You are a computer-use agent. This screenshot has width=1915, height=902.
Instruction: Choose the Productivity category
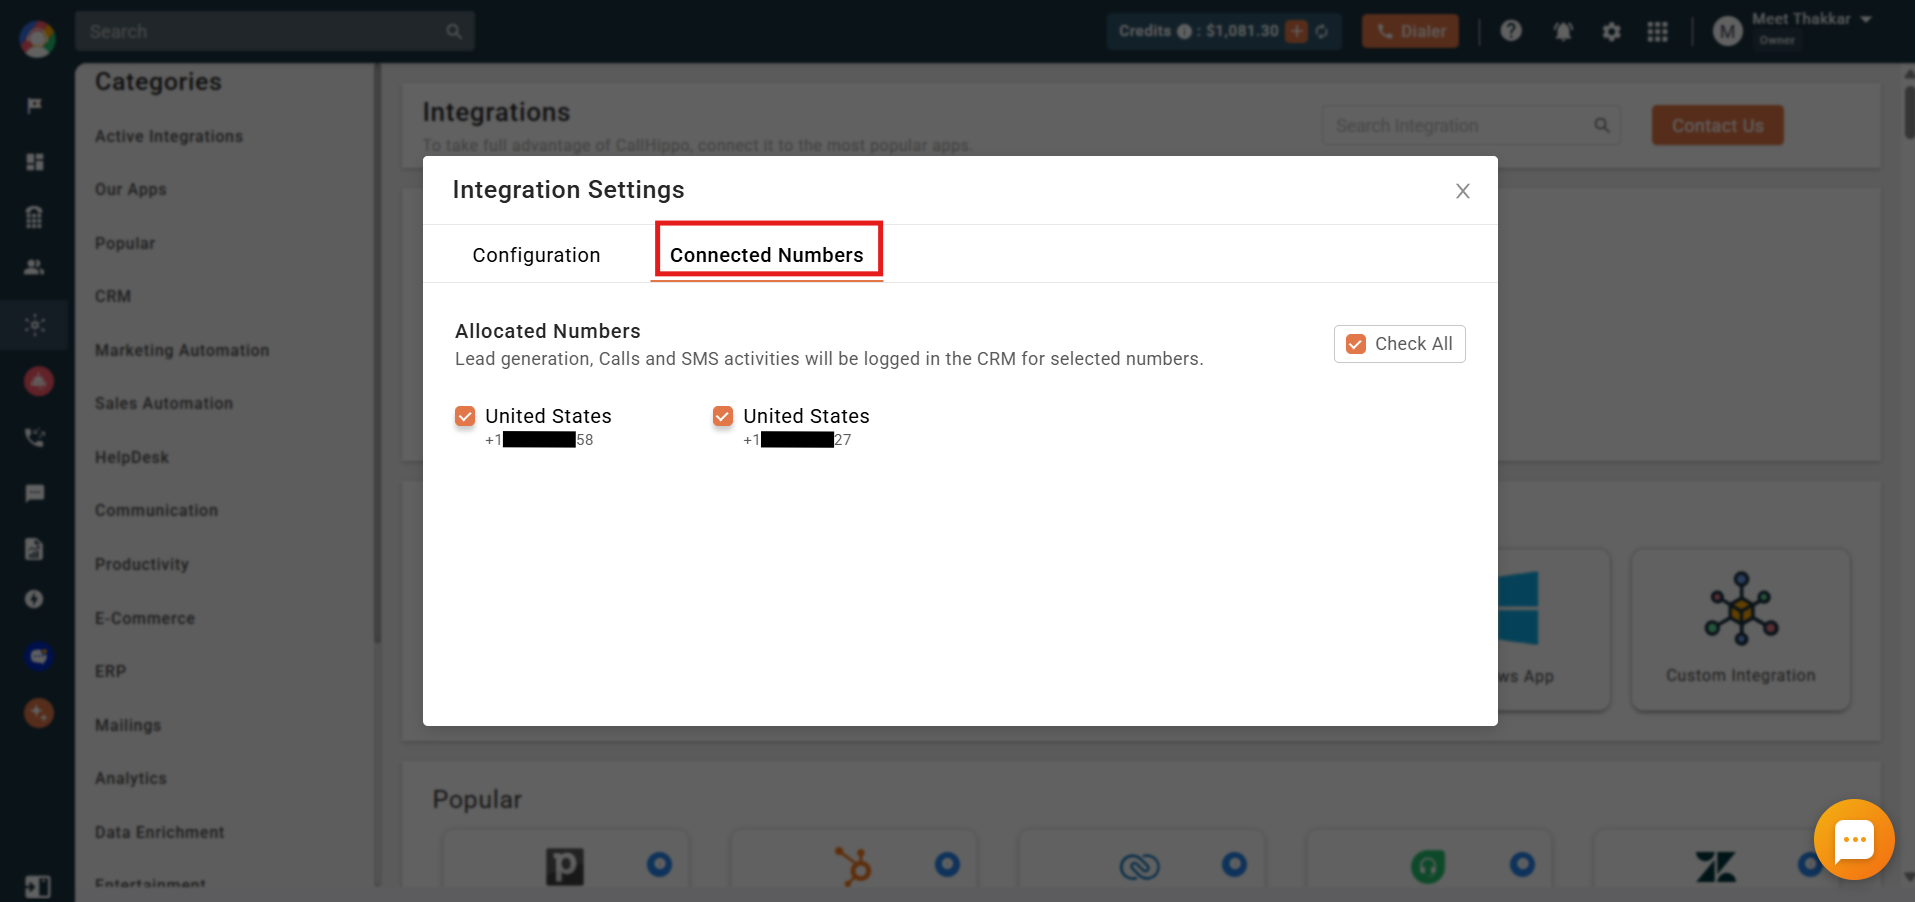[142, 564]
